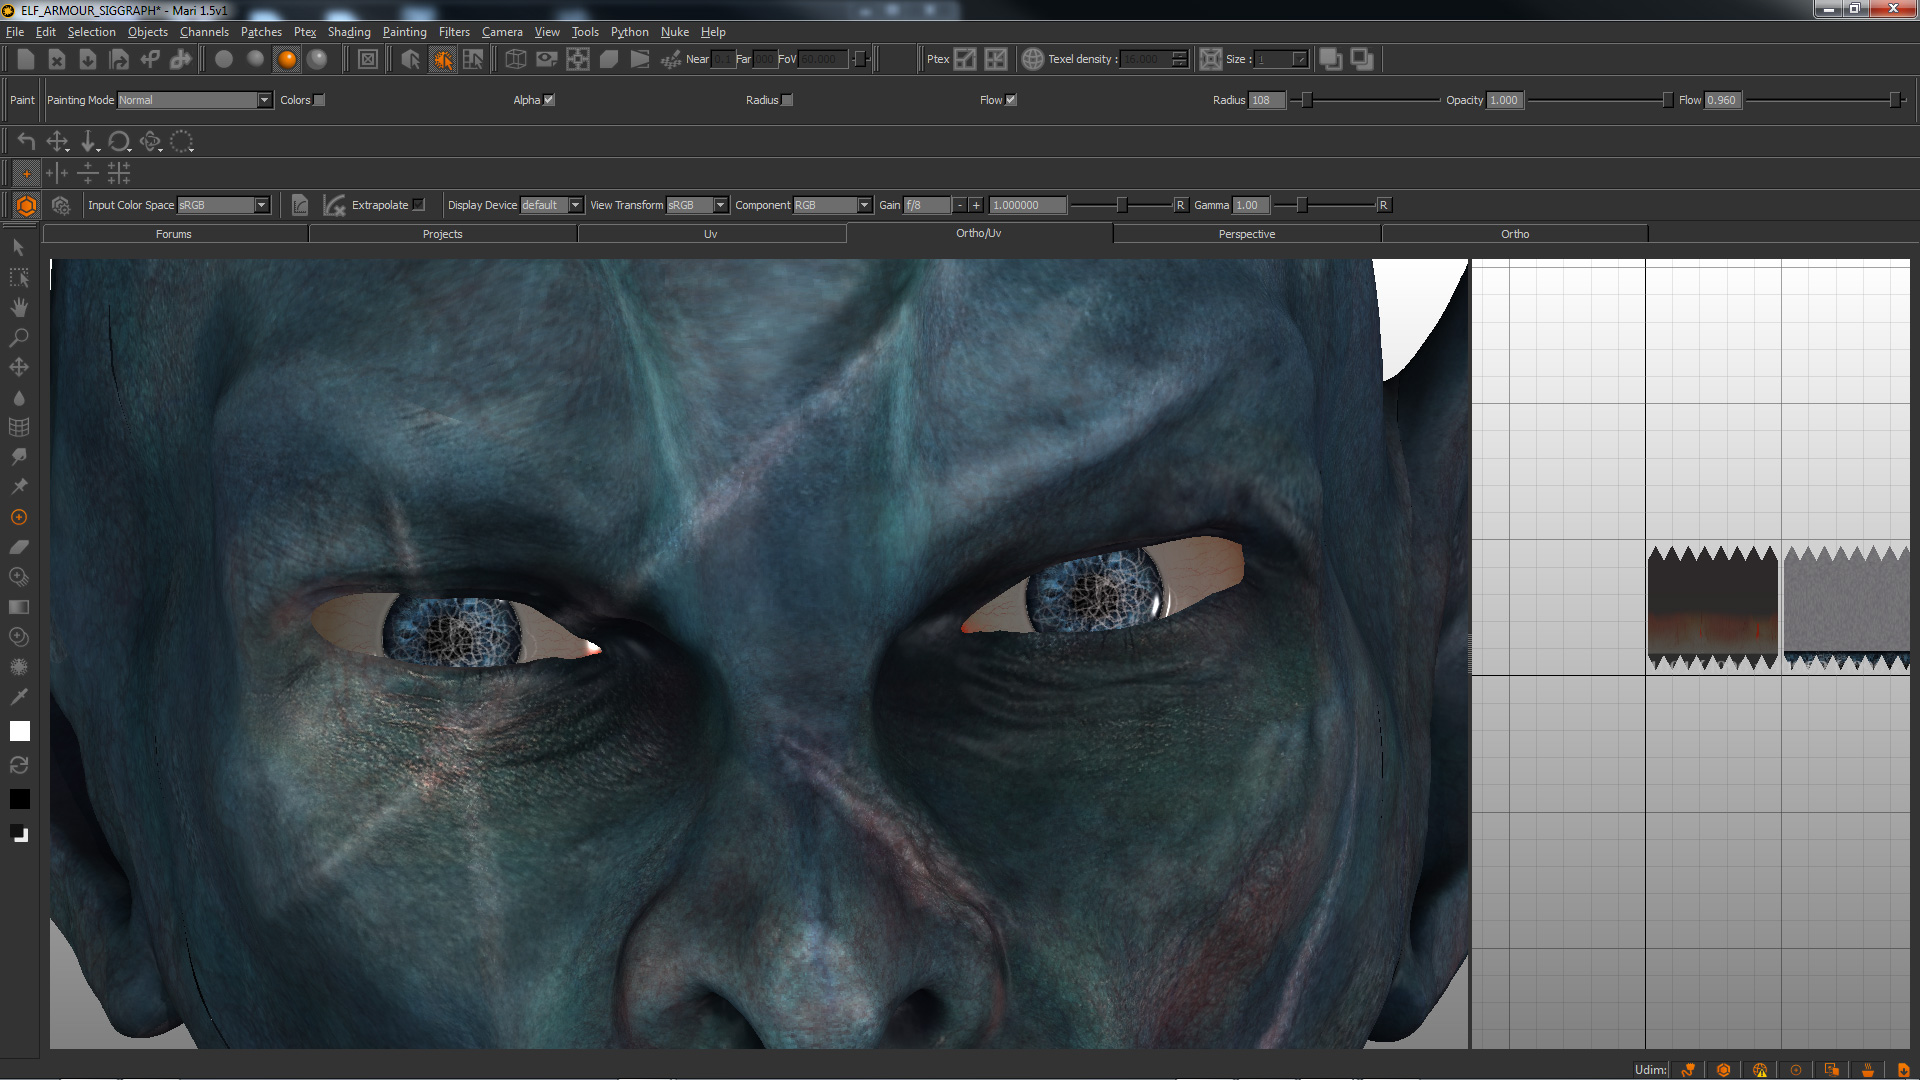
Task: Pick the water-drop Blur tool
Action: [x=19, y=397]
